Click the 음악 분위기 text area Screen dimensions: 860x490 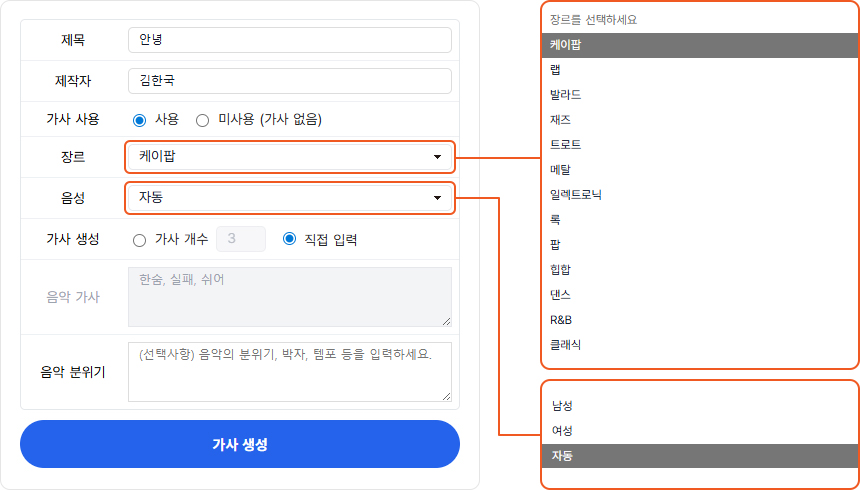[x=290, y=372]
